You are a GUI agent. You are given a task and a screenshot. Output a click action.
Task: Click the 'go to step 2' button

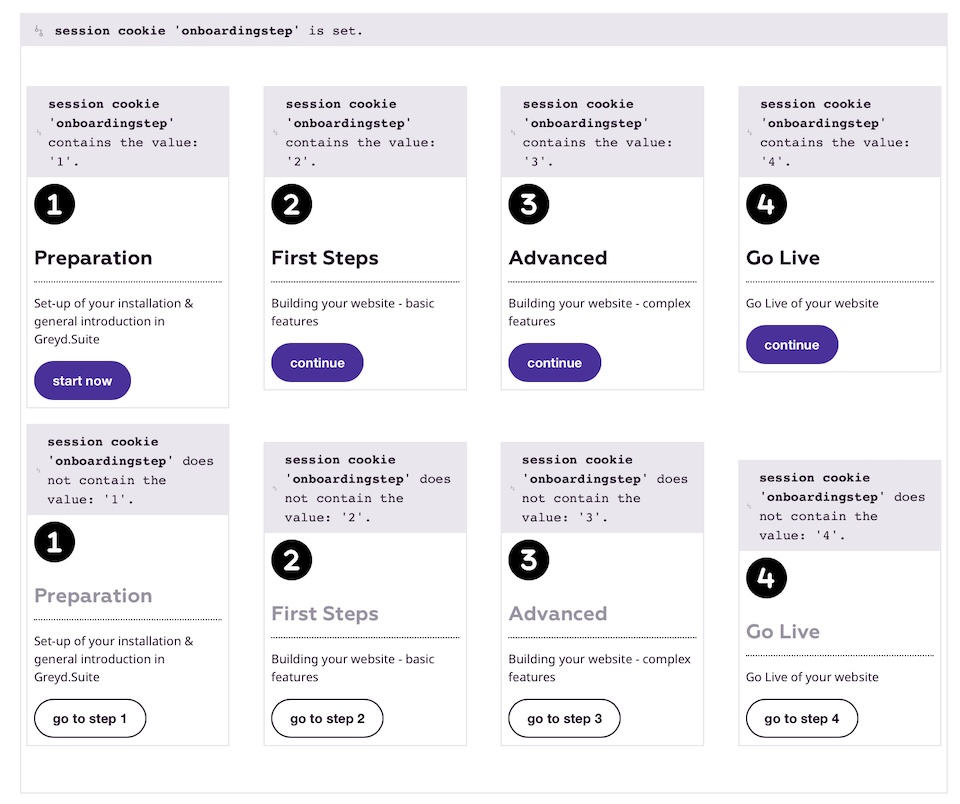click(x=327, y=718)
